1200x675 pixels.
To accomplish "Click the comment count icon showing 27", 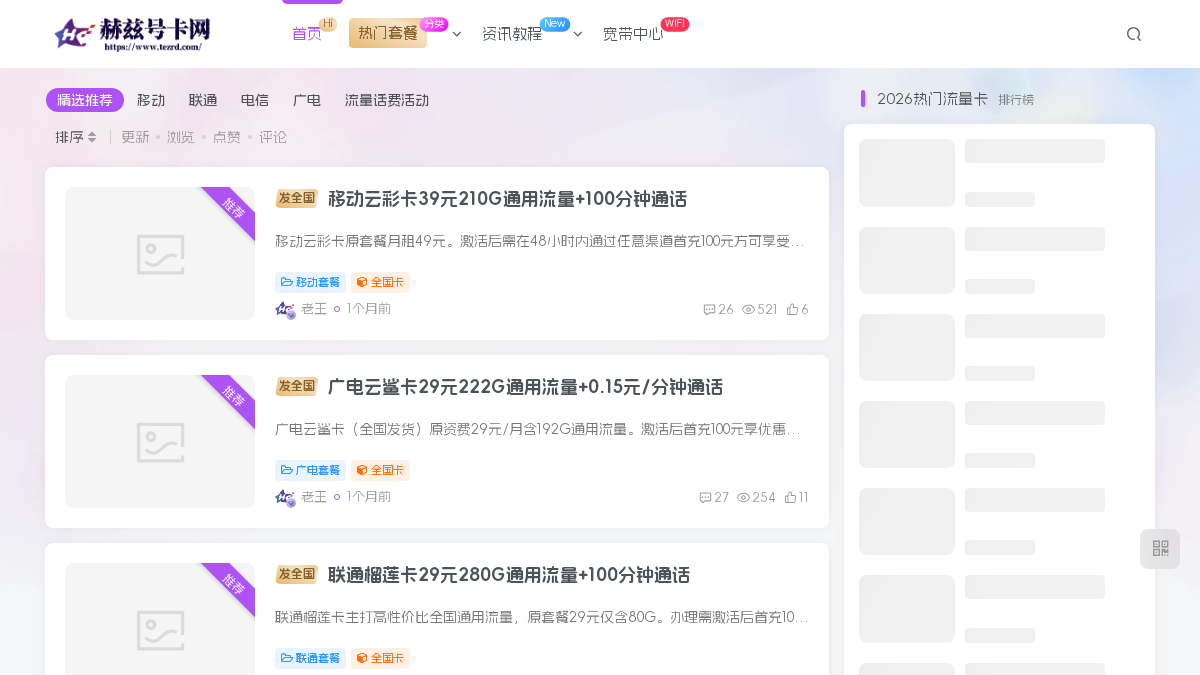I will [705, 498].
